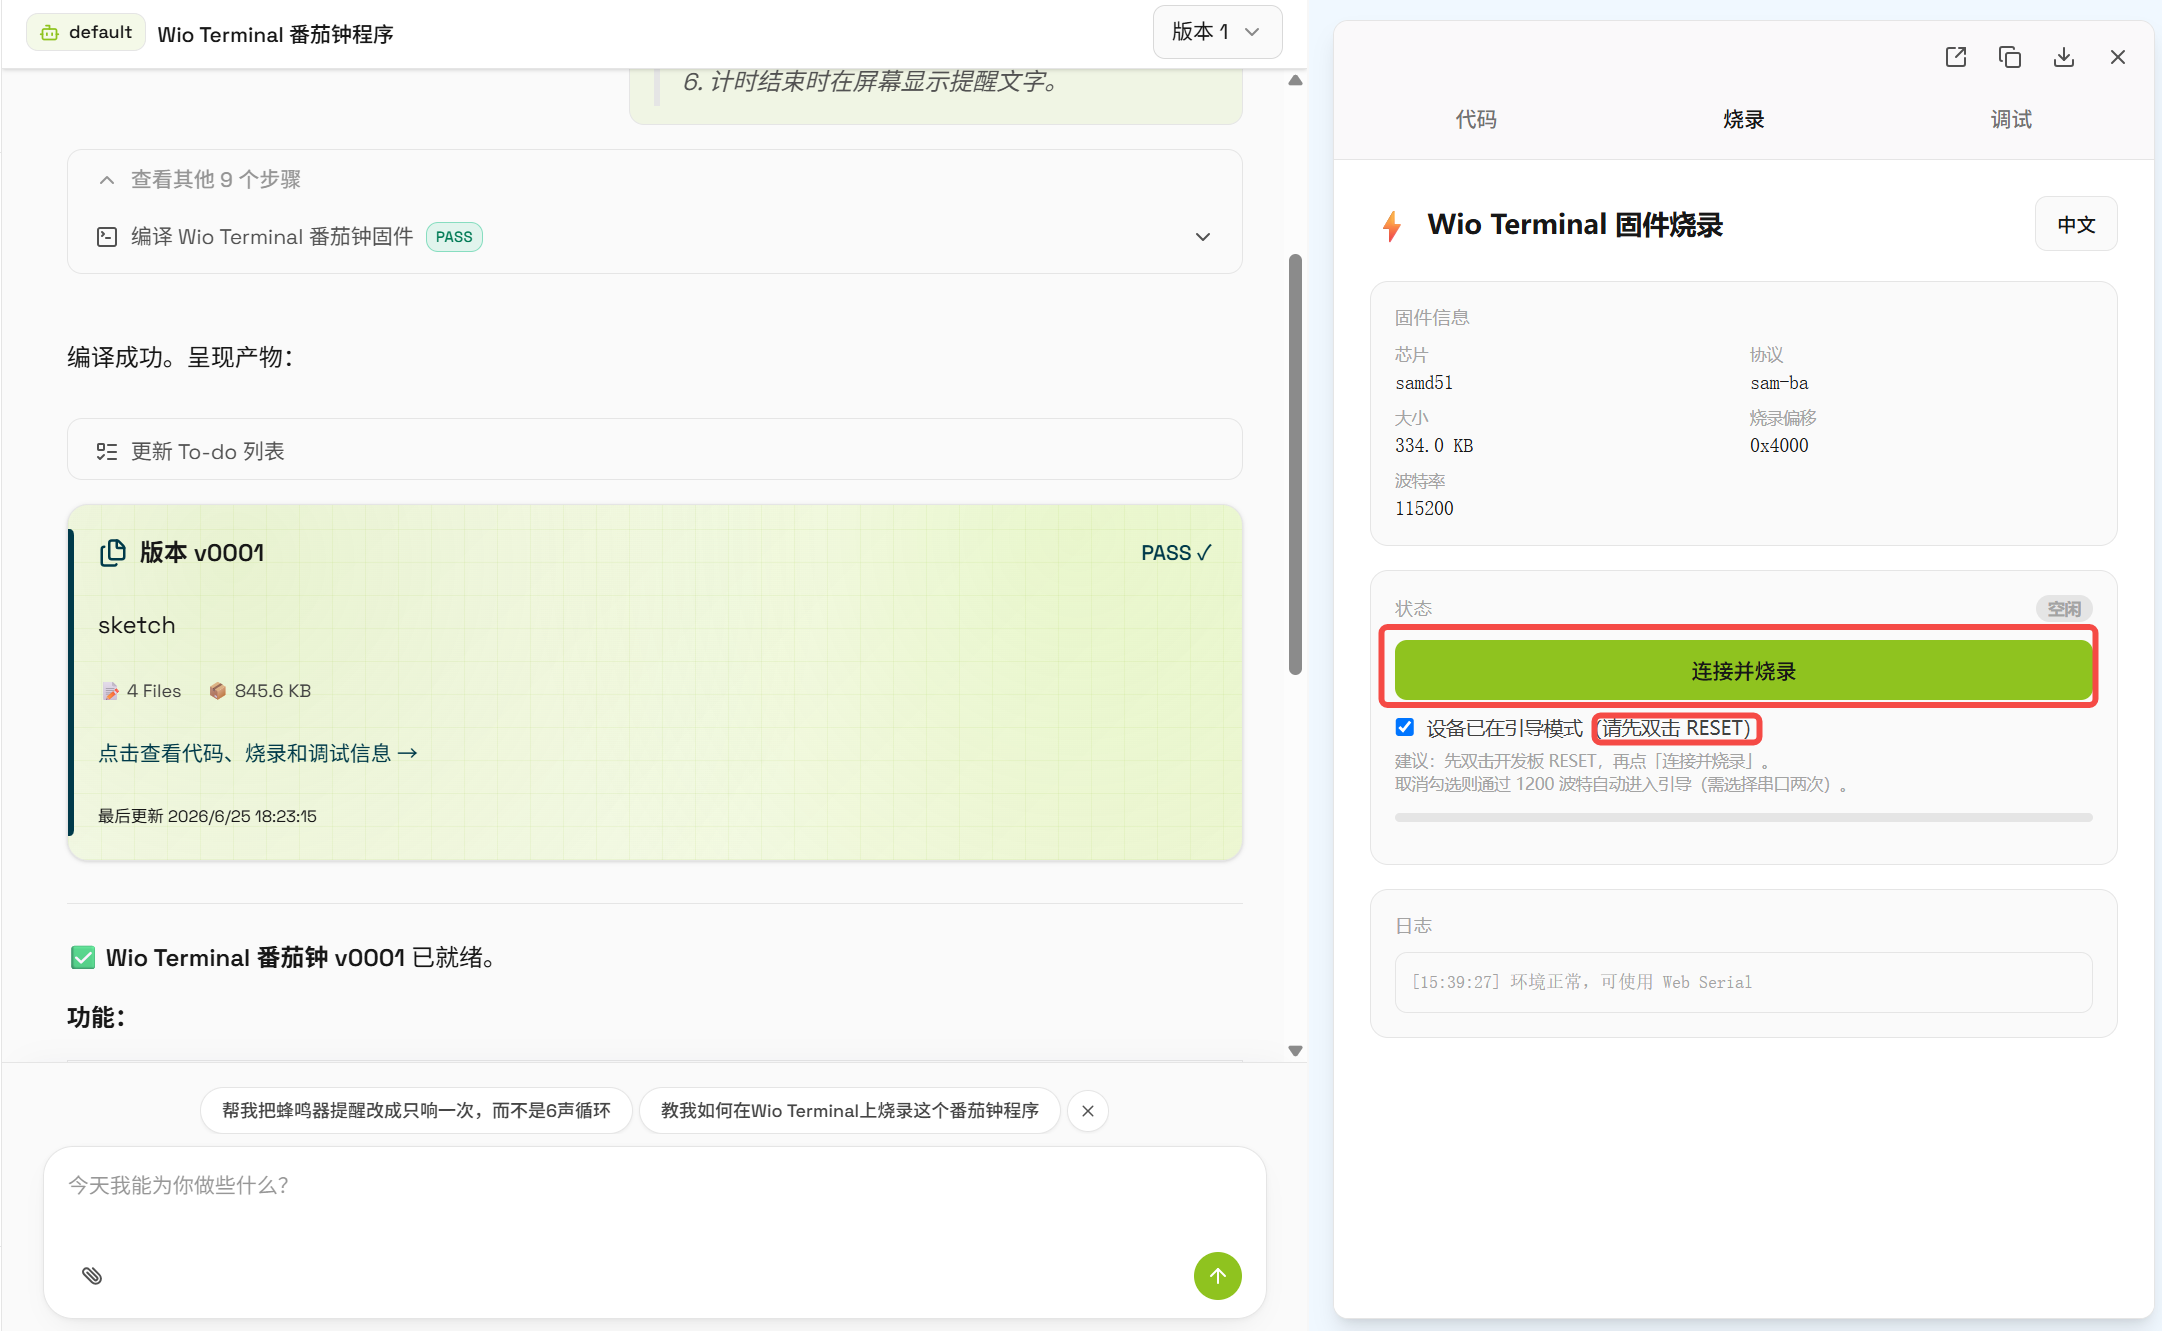Send the message with the green arrow button
Image resolution: width=2162 pixels, height=1331 pixels.
point(1217,1276)
